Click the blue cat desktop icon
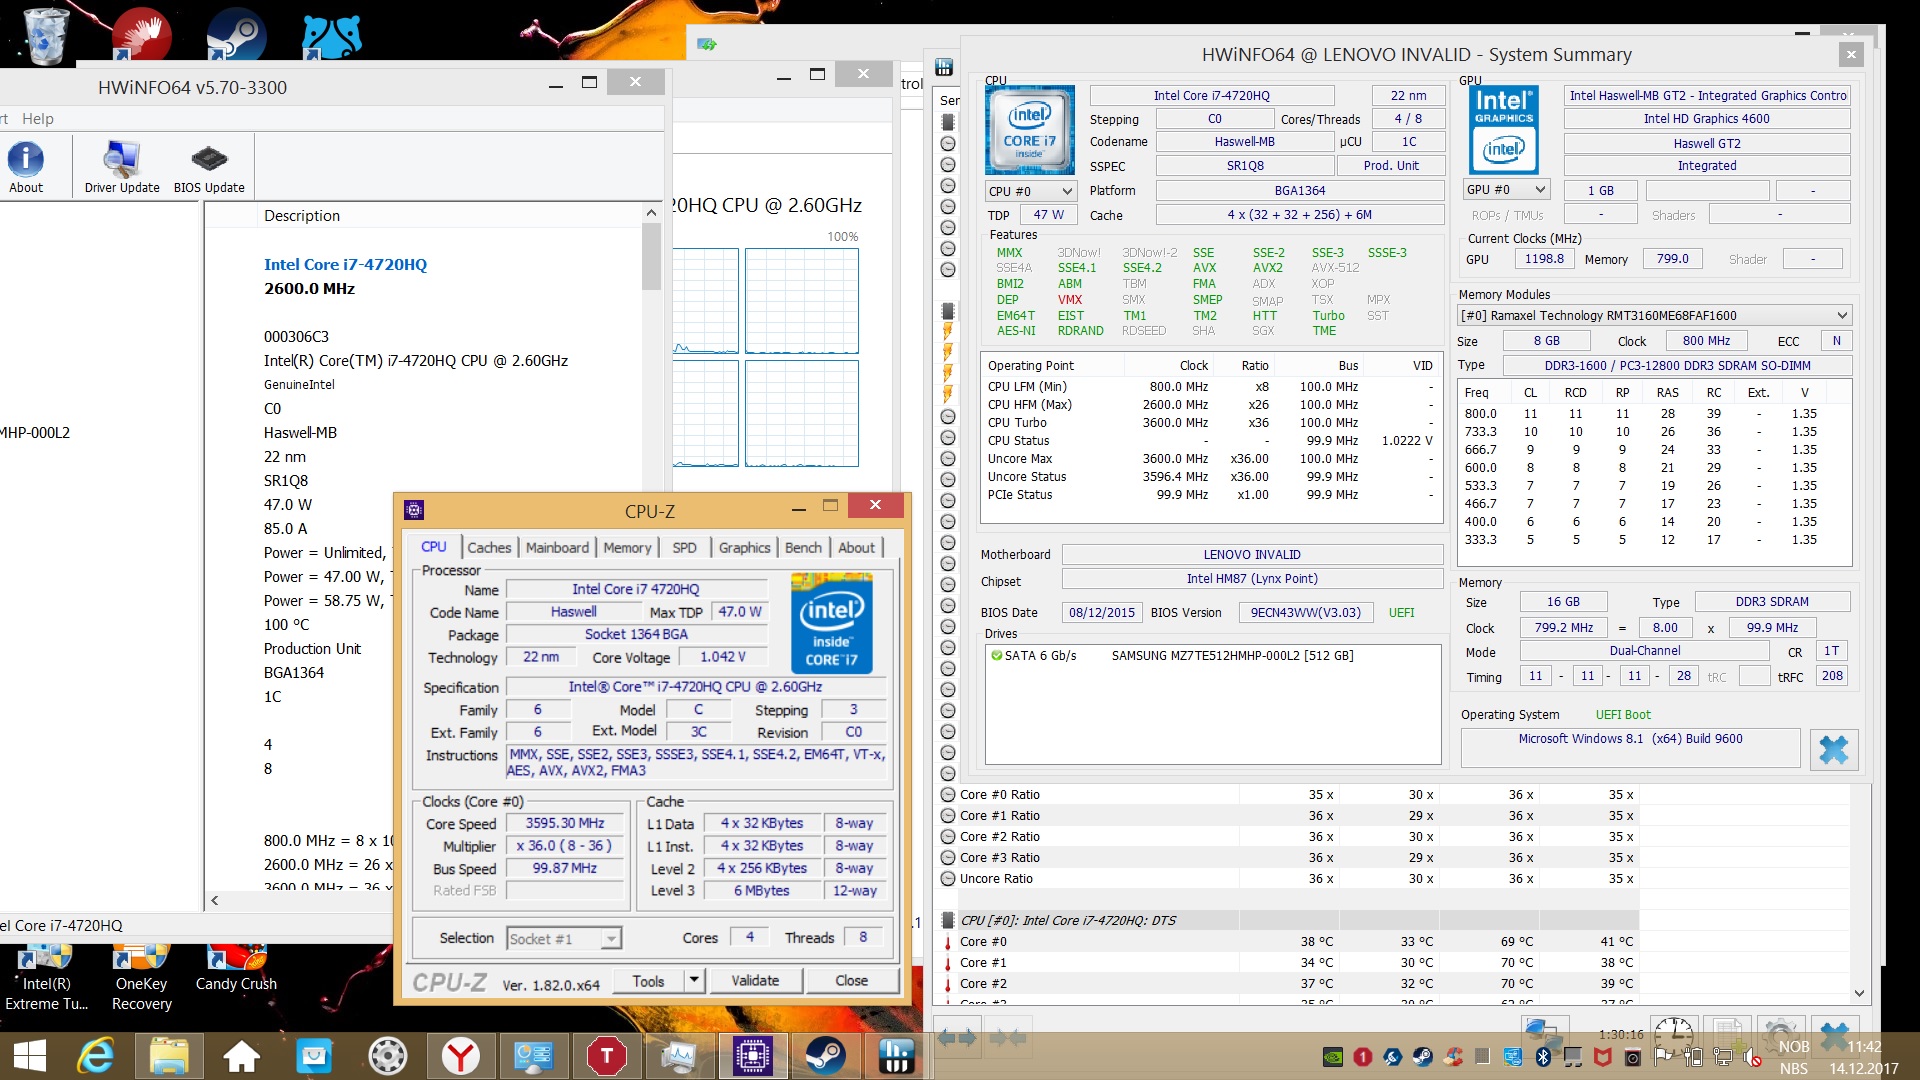 (x=331, y=36)
